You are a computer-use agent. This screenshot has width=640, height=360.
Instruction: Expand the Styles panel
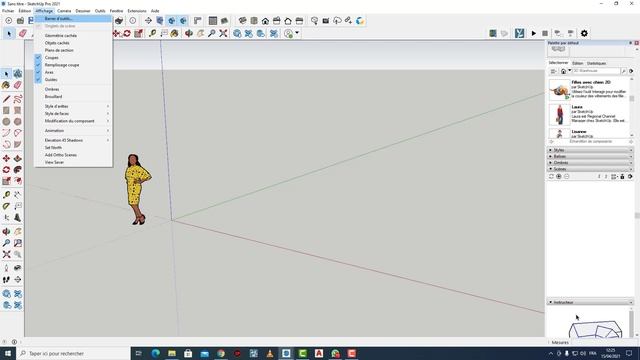(590, 150)
